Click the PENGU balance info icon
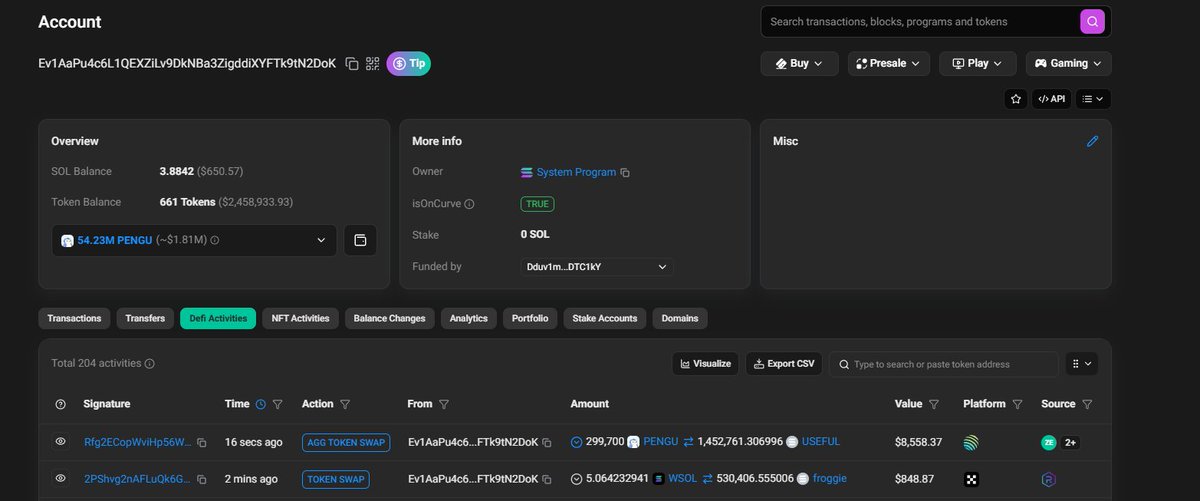This screenshot has height=501, width=1200. pos(214,240)
